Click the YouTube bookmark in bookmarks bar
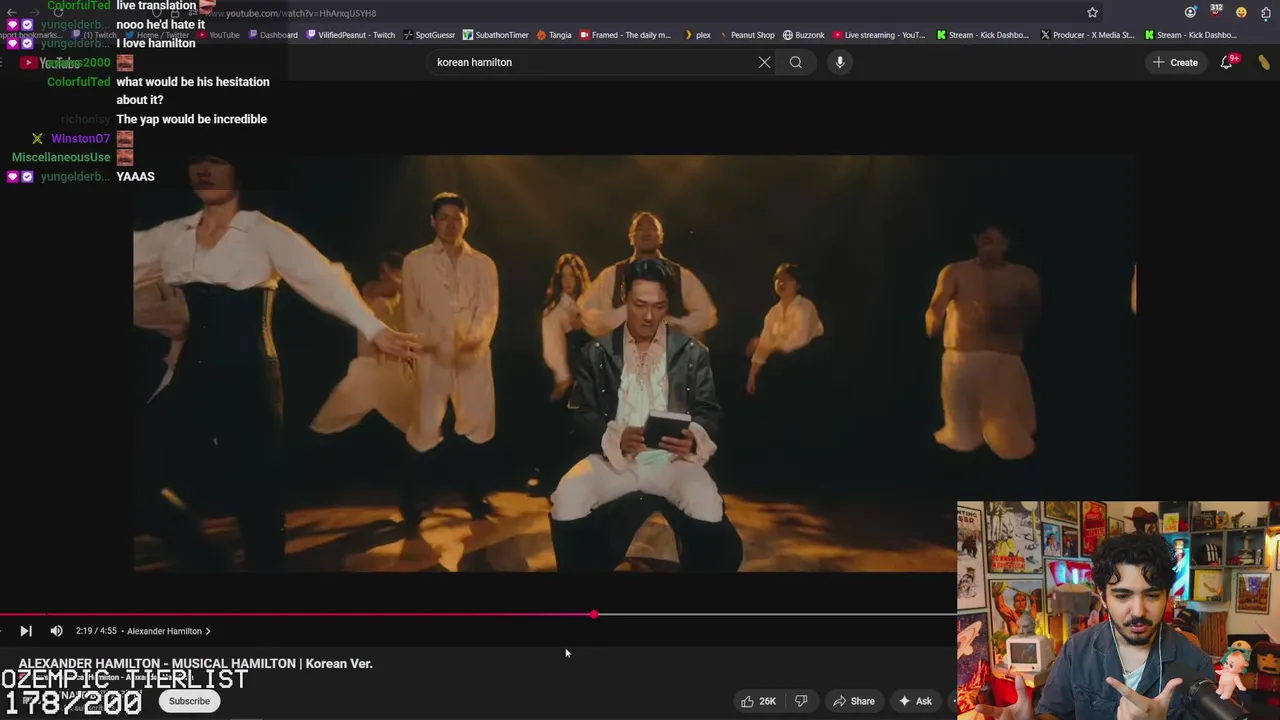This screenshot has width=1280, height=720. (x=218, y=35)
